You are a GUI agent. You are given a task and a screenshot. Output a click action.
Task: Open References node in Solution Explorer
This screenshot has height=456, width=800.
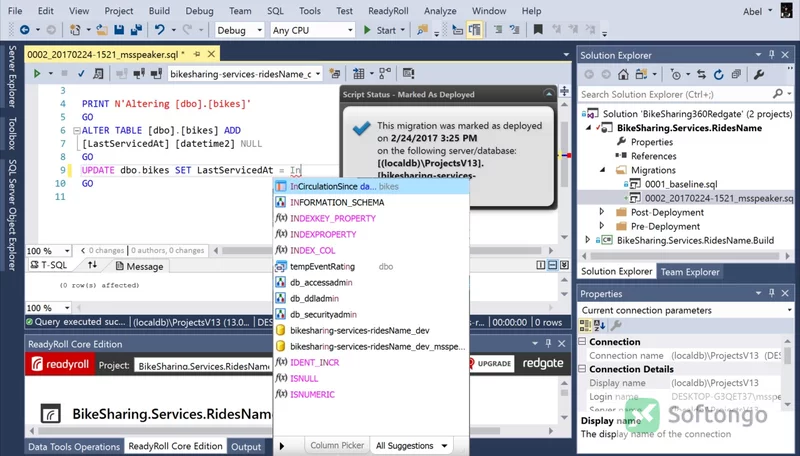click(x=653, y=156)
